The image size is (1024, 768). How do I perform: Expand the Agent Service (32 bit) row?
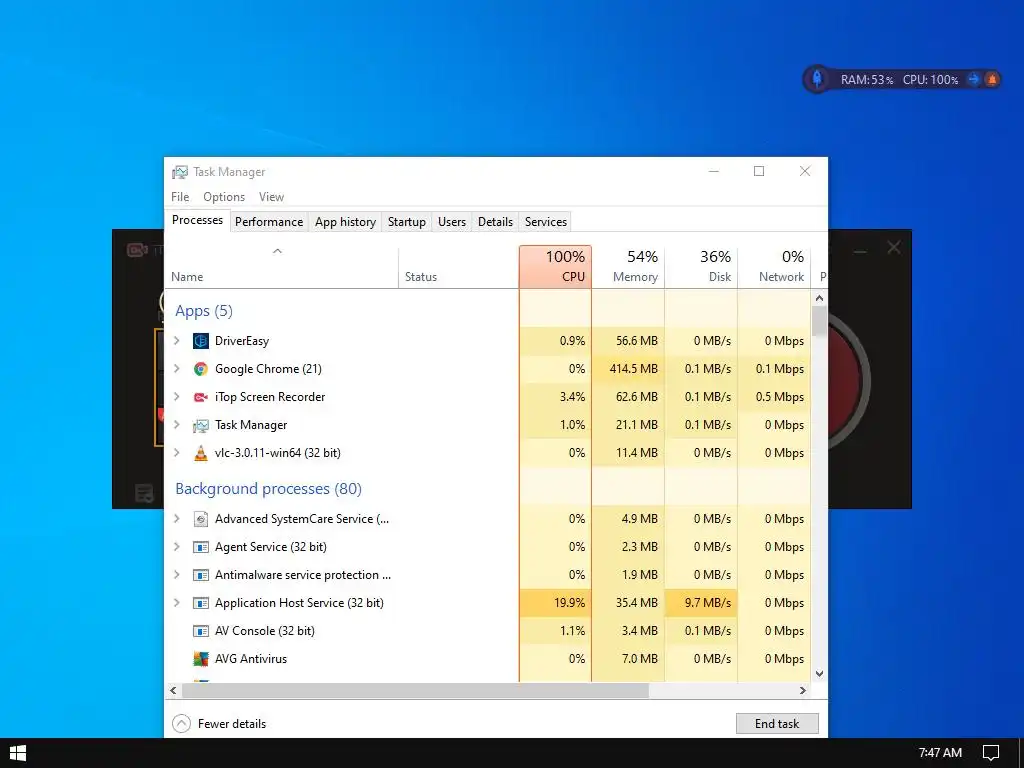click(x=176, y=547)
